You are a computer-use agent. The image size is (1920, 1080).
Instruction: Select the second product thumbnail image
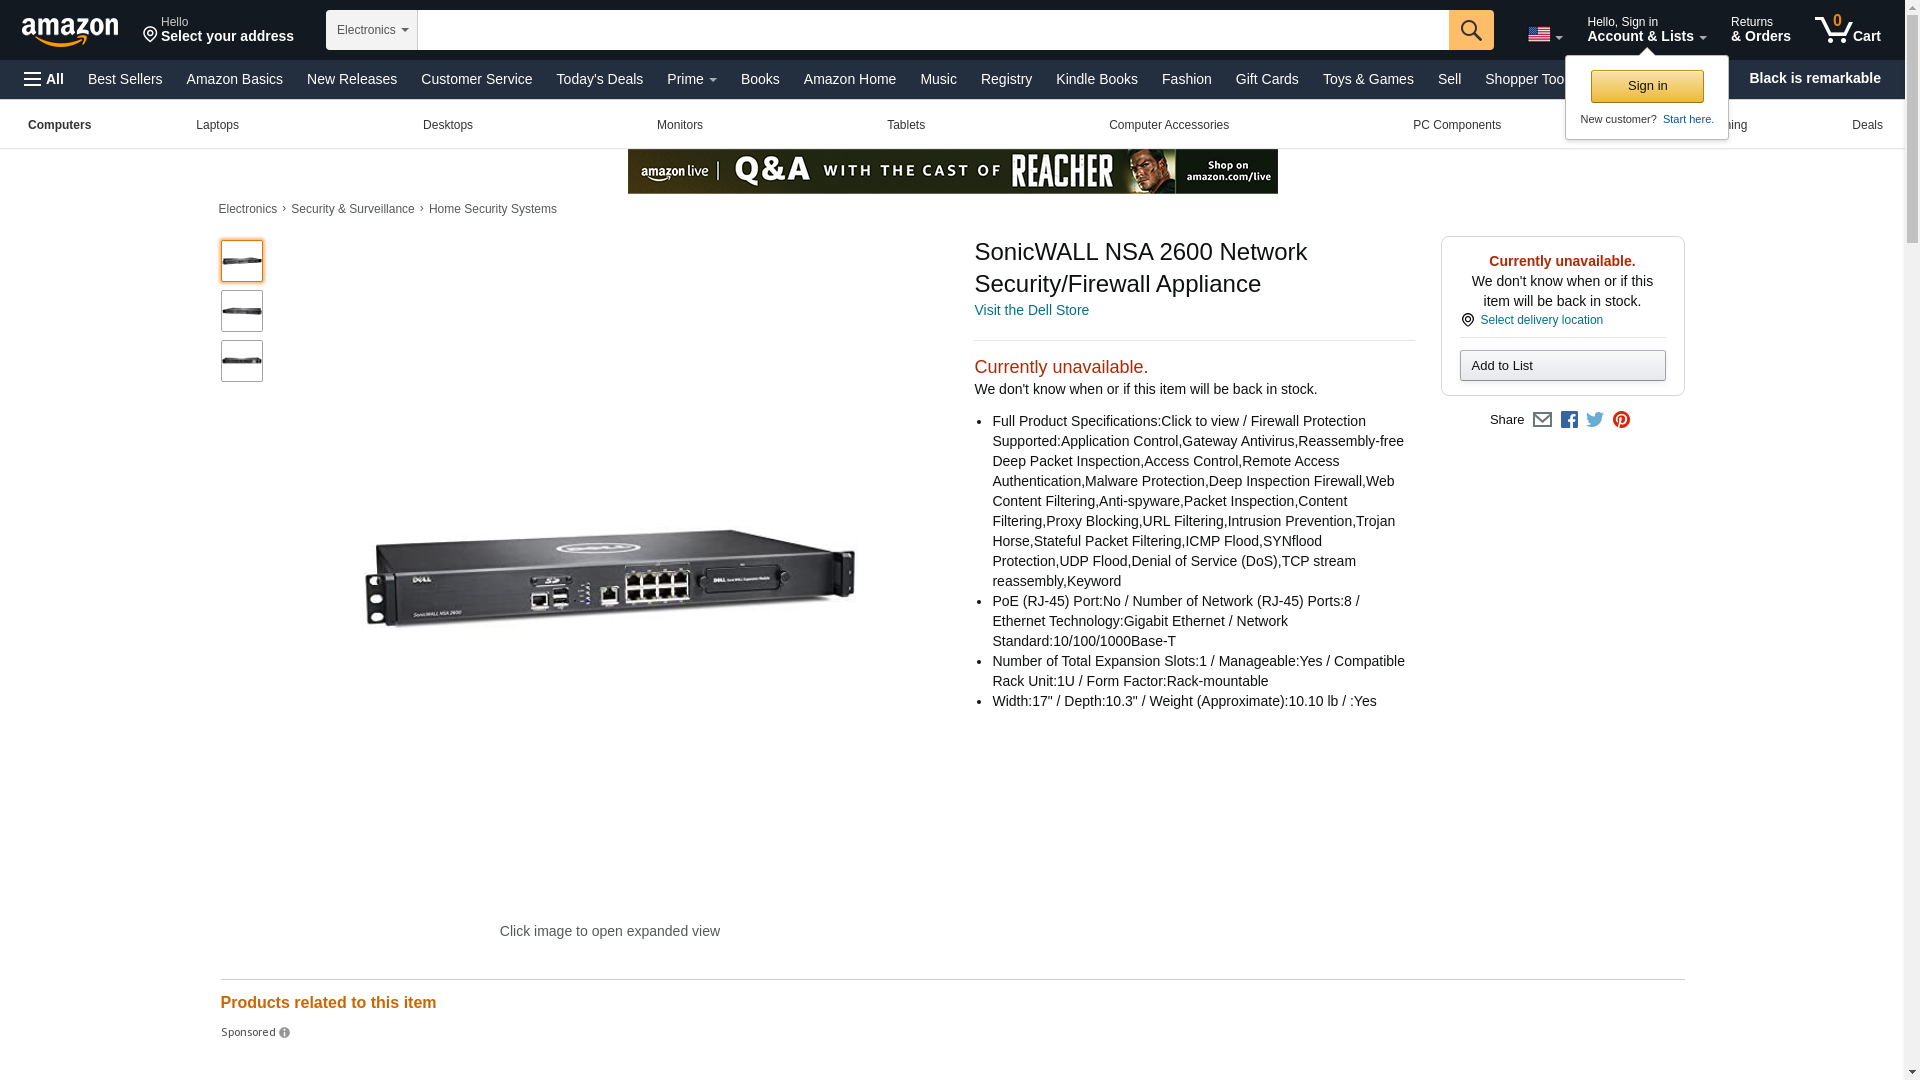tap(242, 311)
